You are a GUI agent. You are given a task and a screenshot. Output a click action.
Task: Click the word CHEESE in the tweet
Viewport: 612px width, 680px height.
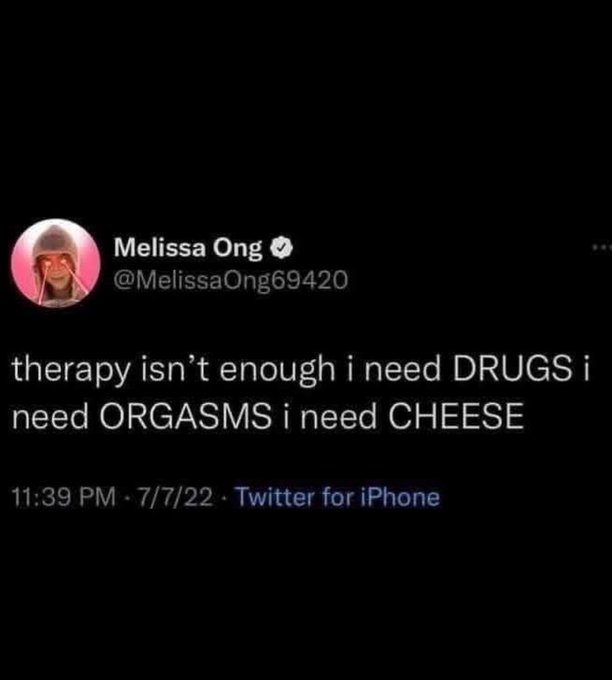(x=456, y=417)
